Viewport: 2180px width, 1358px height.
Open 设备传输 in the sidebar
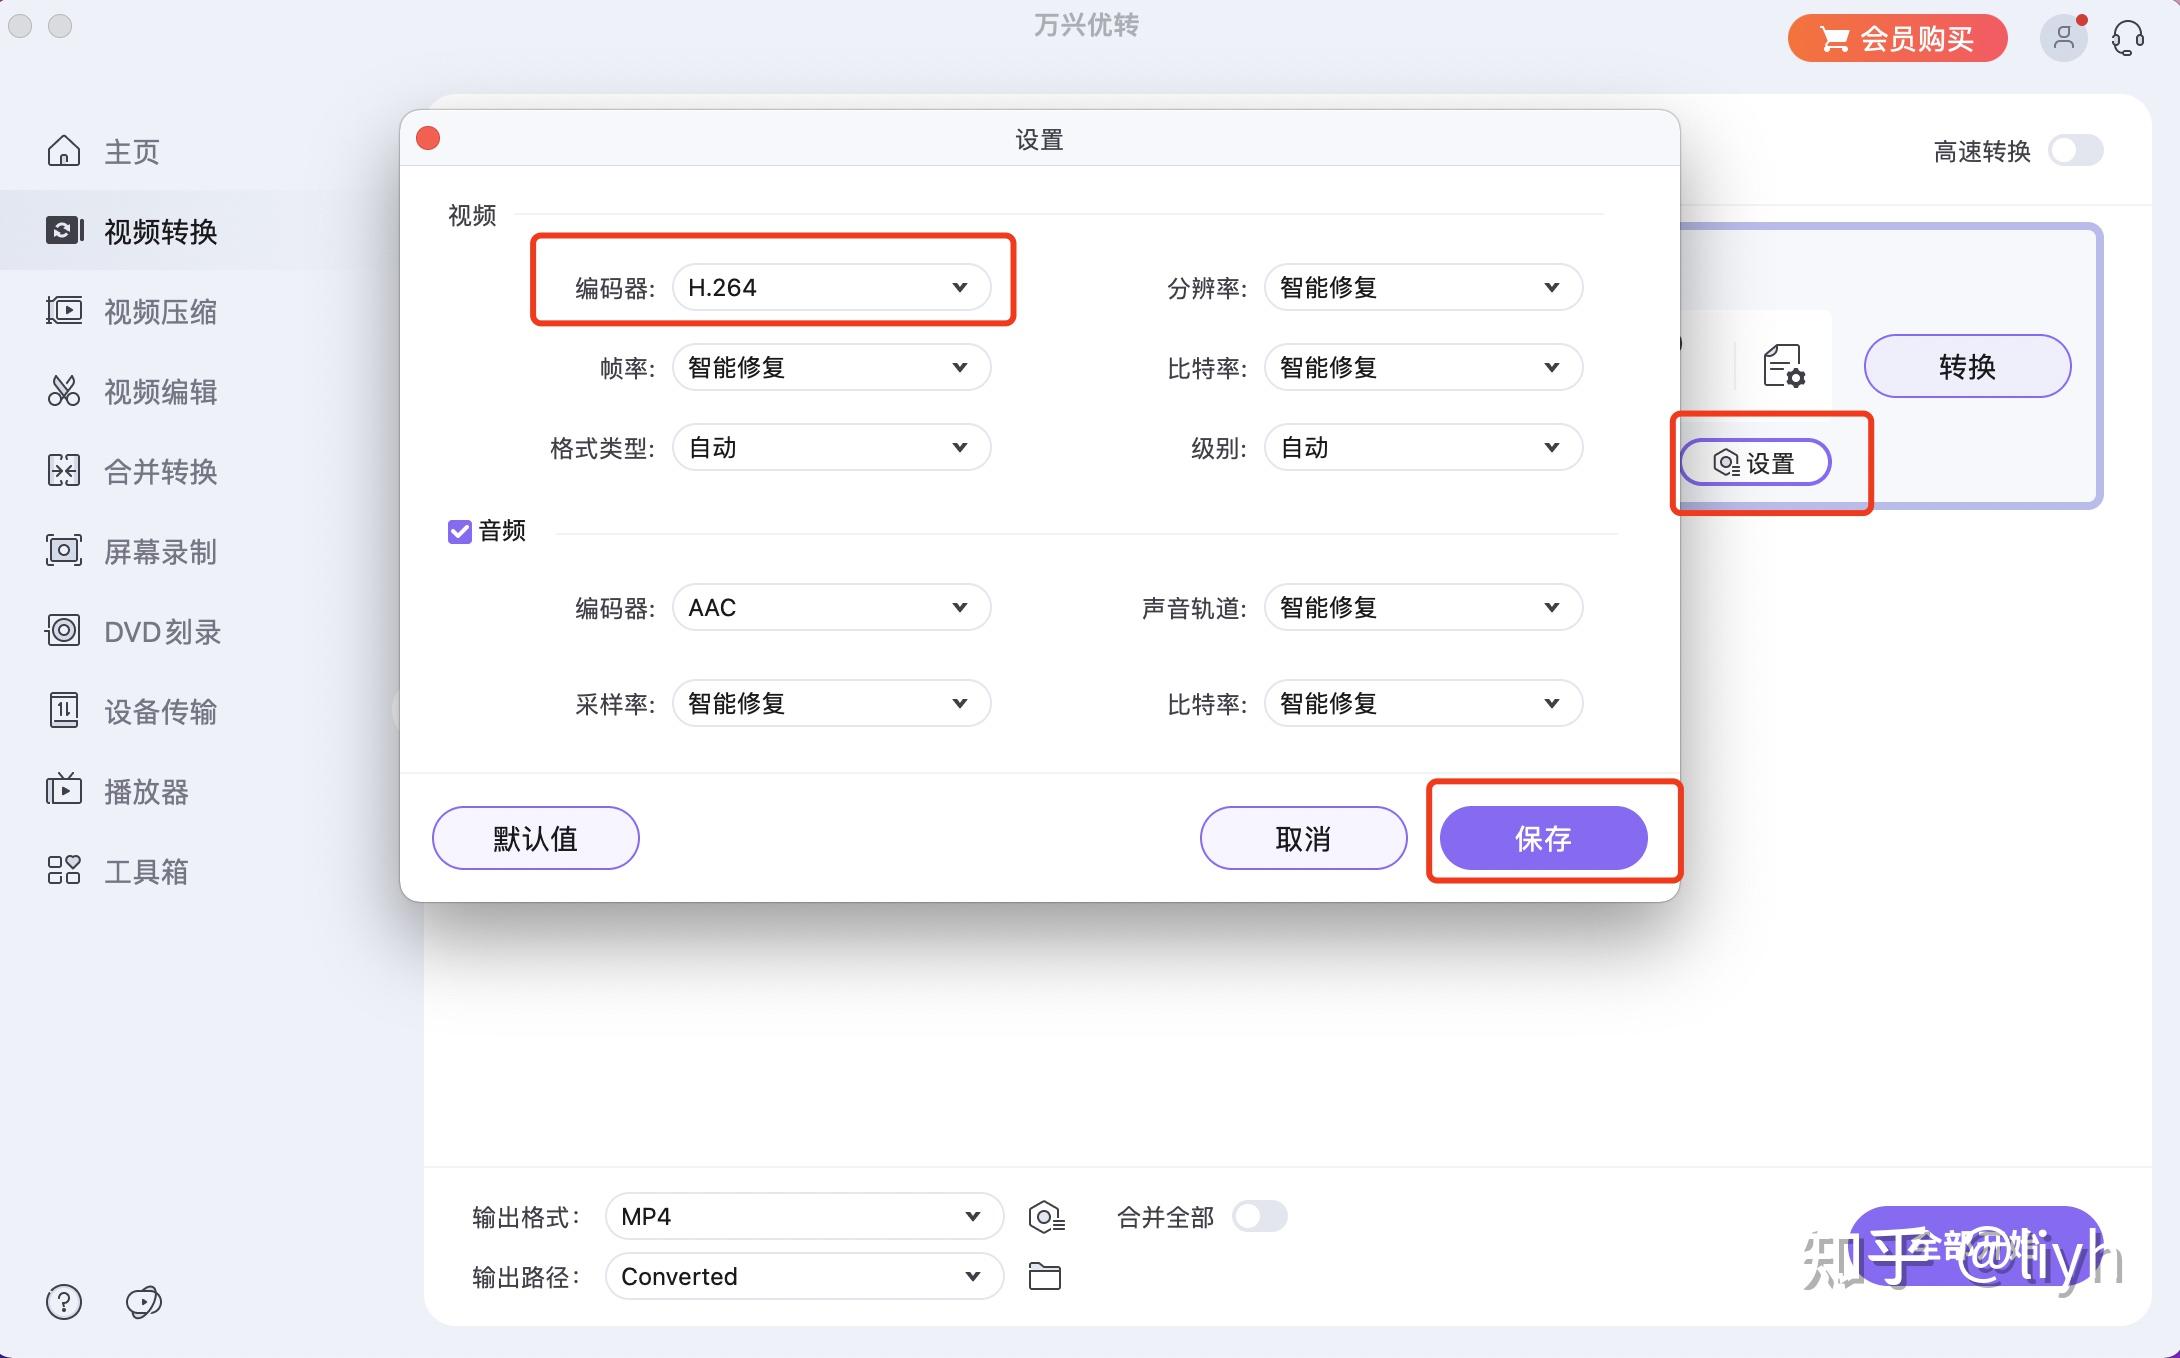point(160,711)
